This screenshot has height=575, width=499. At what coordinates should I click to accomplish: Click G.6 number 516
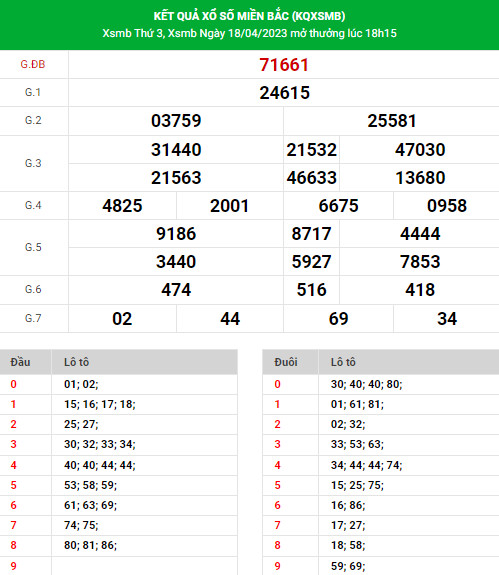coord(311,290)
